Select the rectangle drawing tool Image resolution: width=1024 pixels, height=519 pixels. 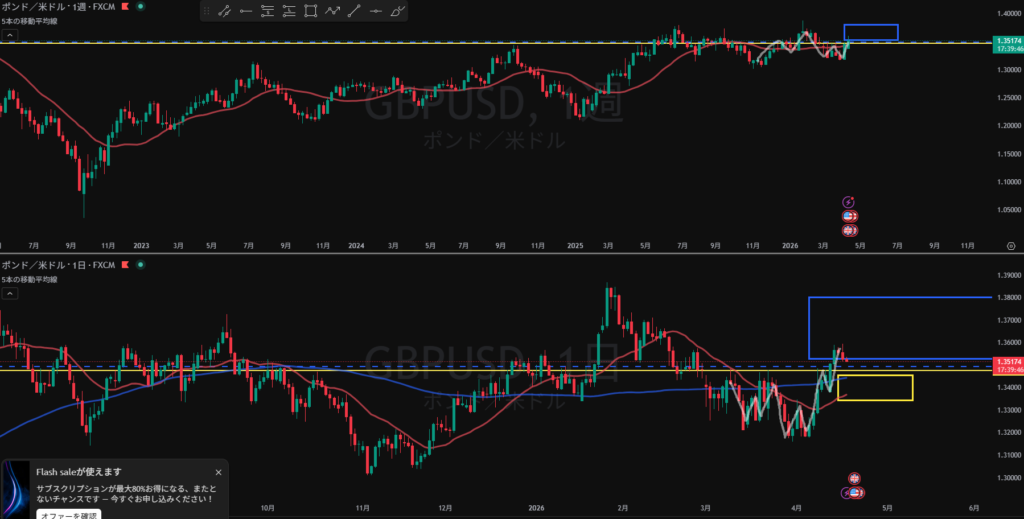pyautogui.click(x=311, y=12)
